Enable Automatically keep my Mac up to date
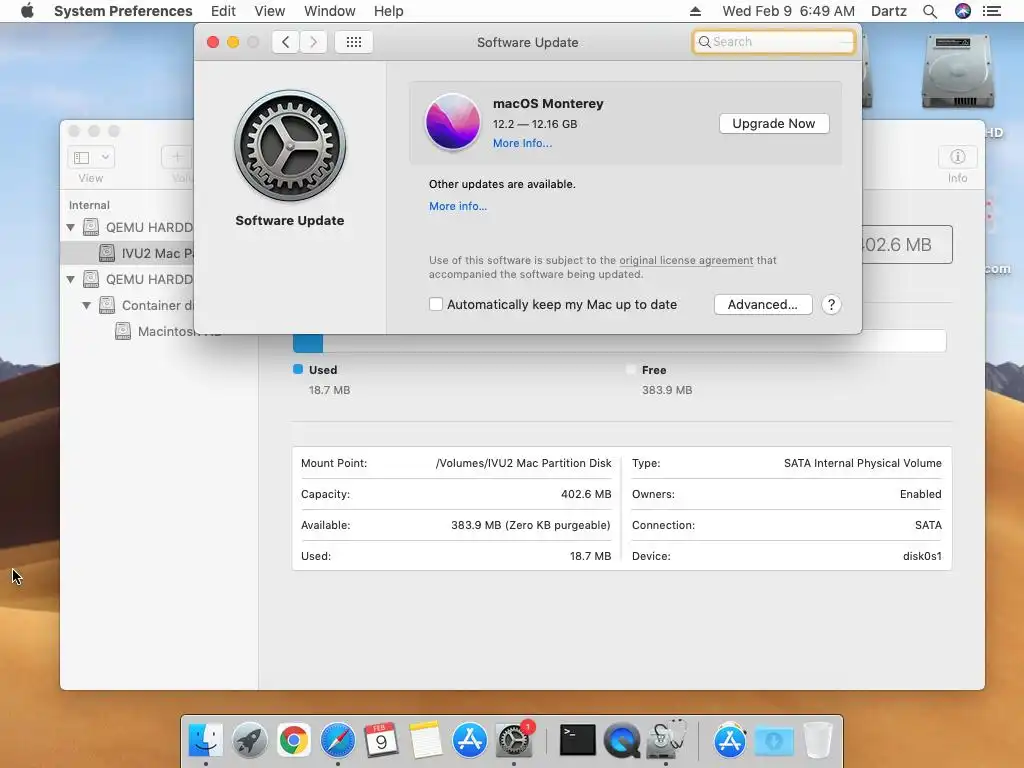 tap(436, 304)
